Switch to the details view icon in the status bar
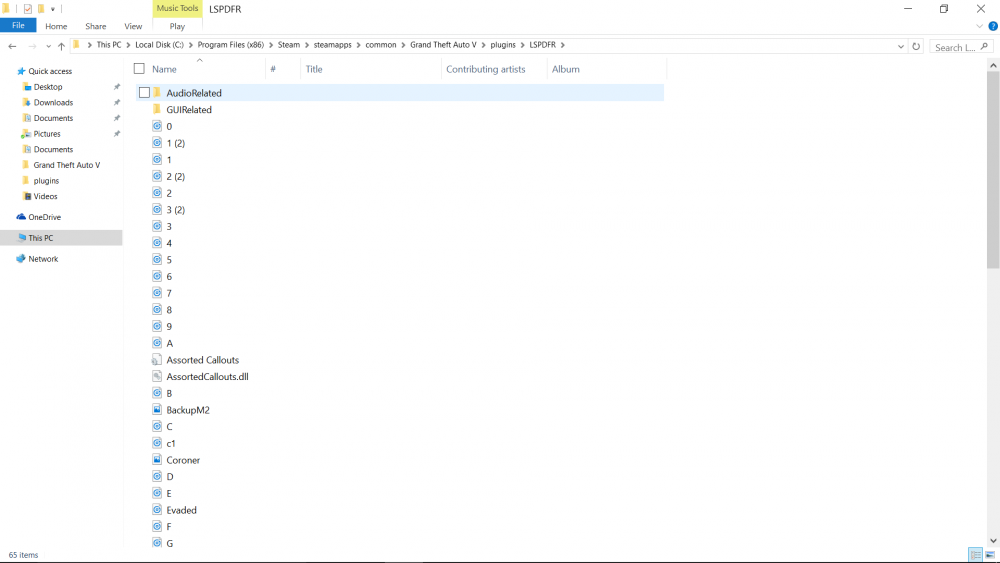The image size is (1000, 563). 975,555
